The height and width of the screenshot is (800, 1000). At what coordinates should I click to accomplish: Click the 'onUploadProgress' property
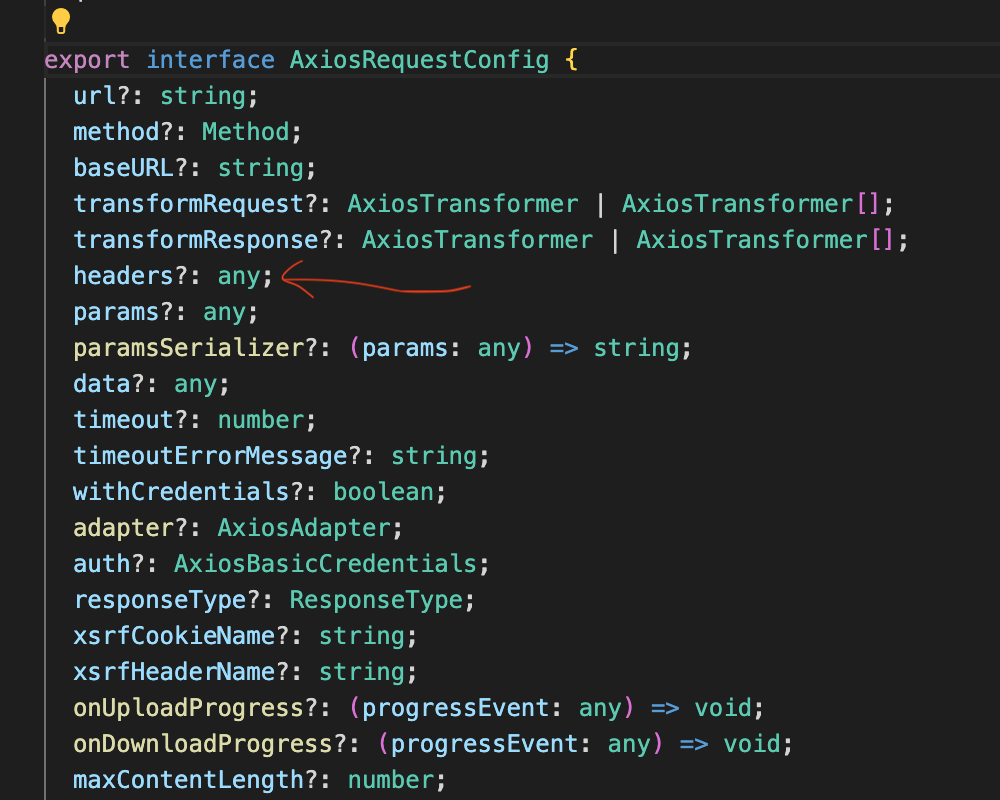pos(189,708)
